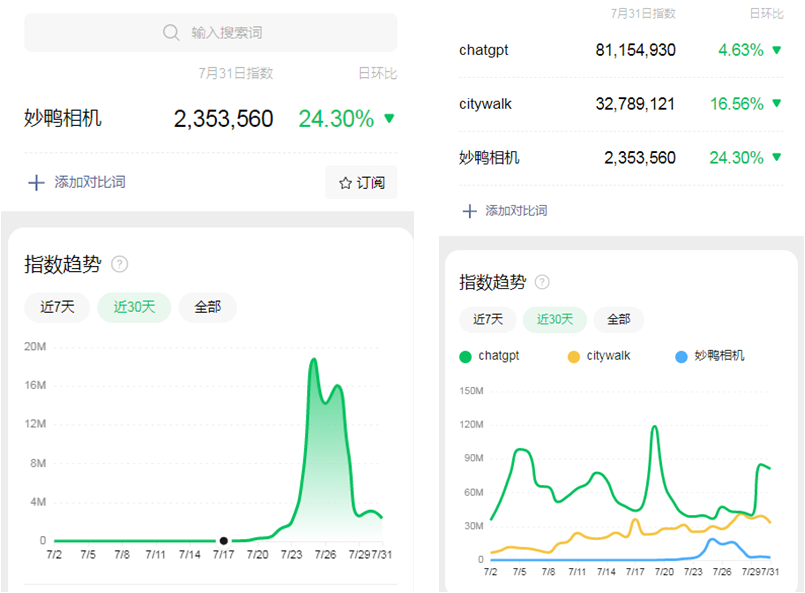Open the help icon next to right 指数趋势
805x593 pixels.
tap(542, 282)
